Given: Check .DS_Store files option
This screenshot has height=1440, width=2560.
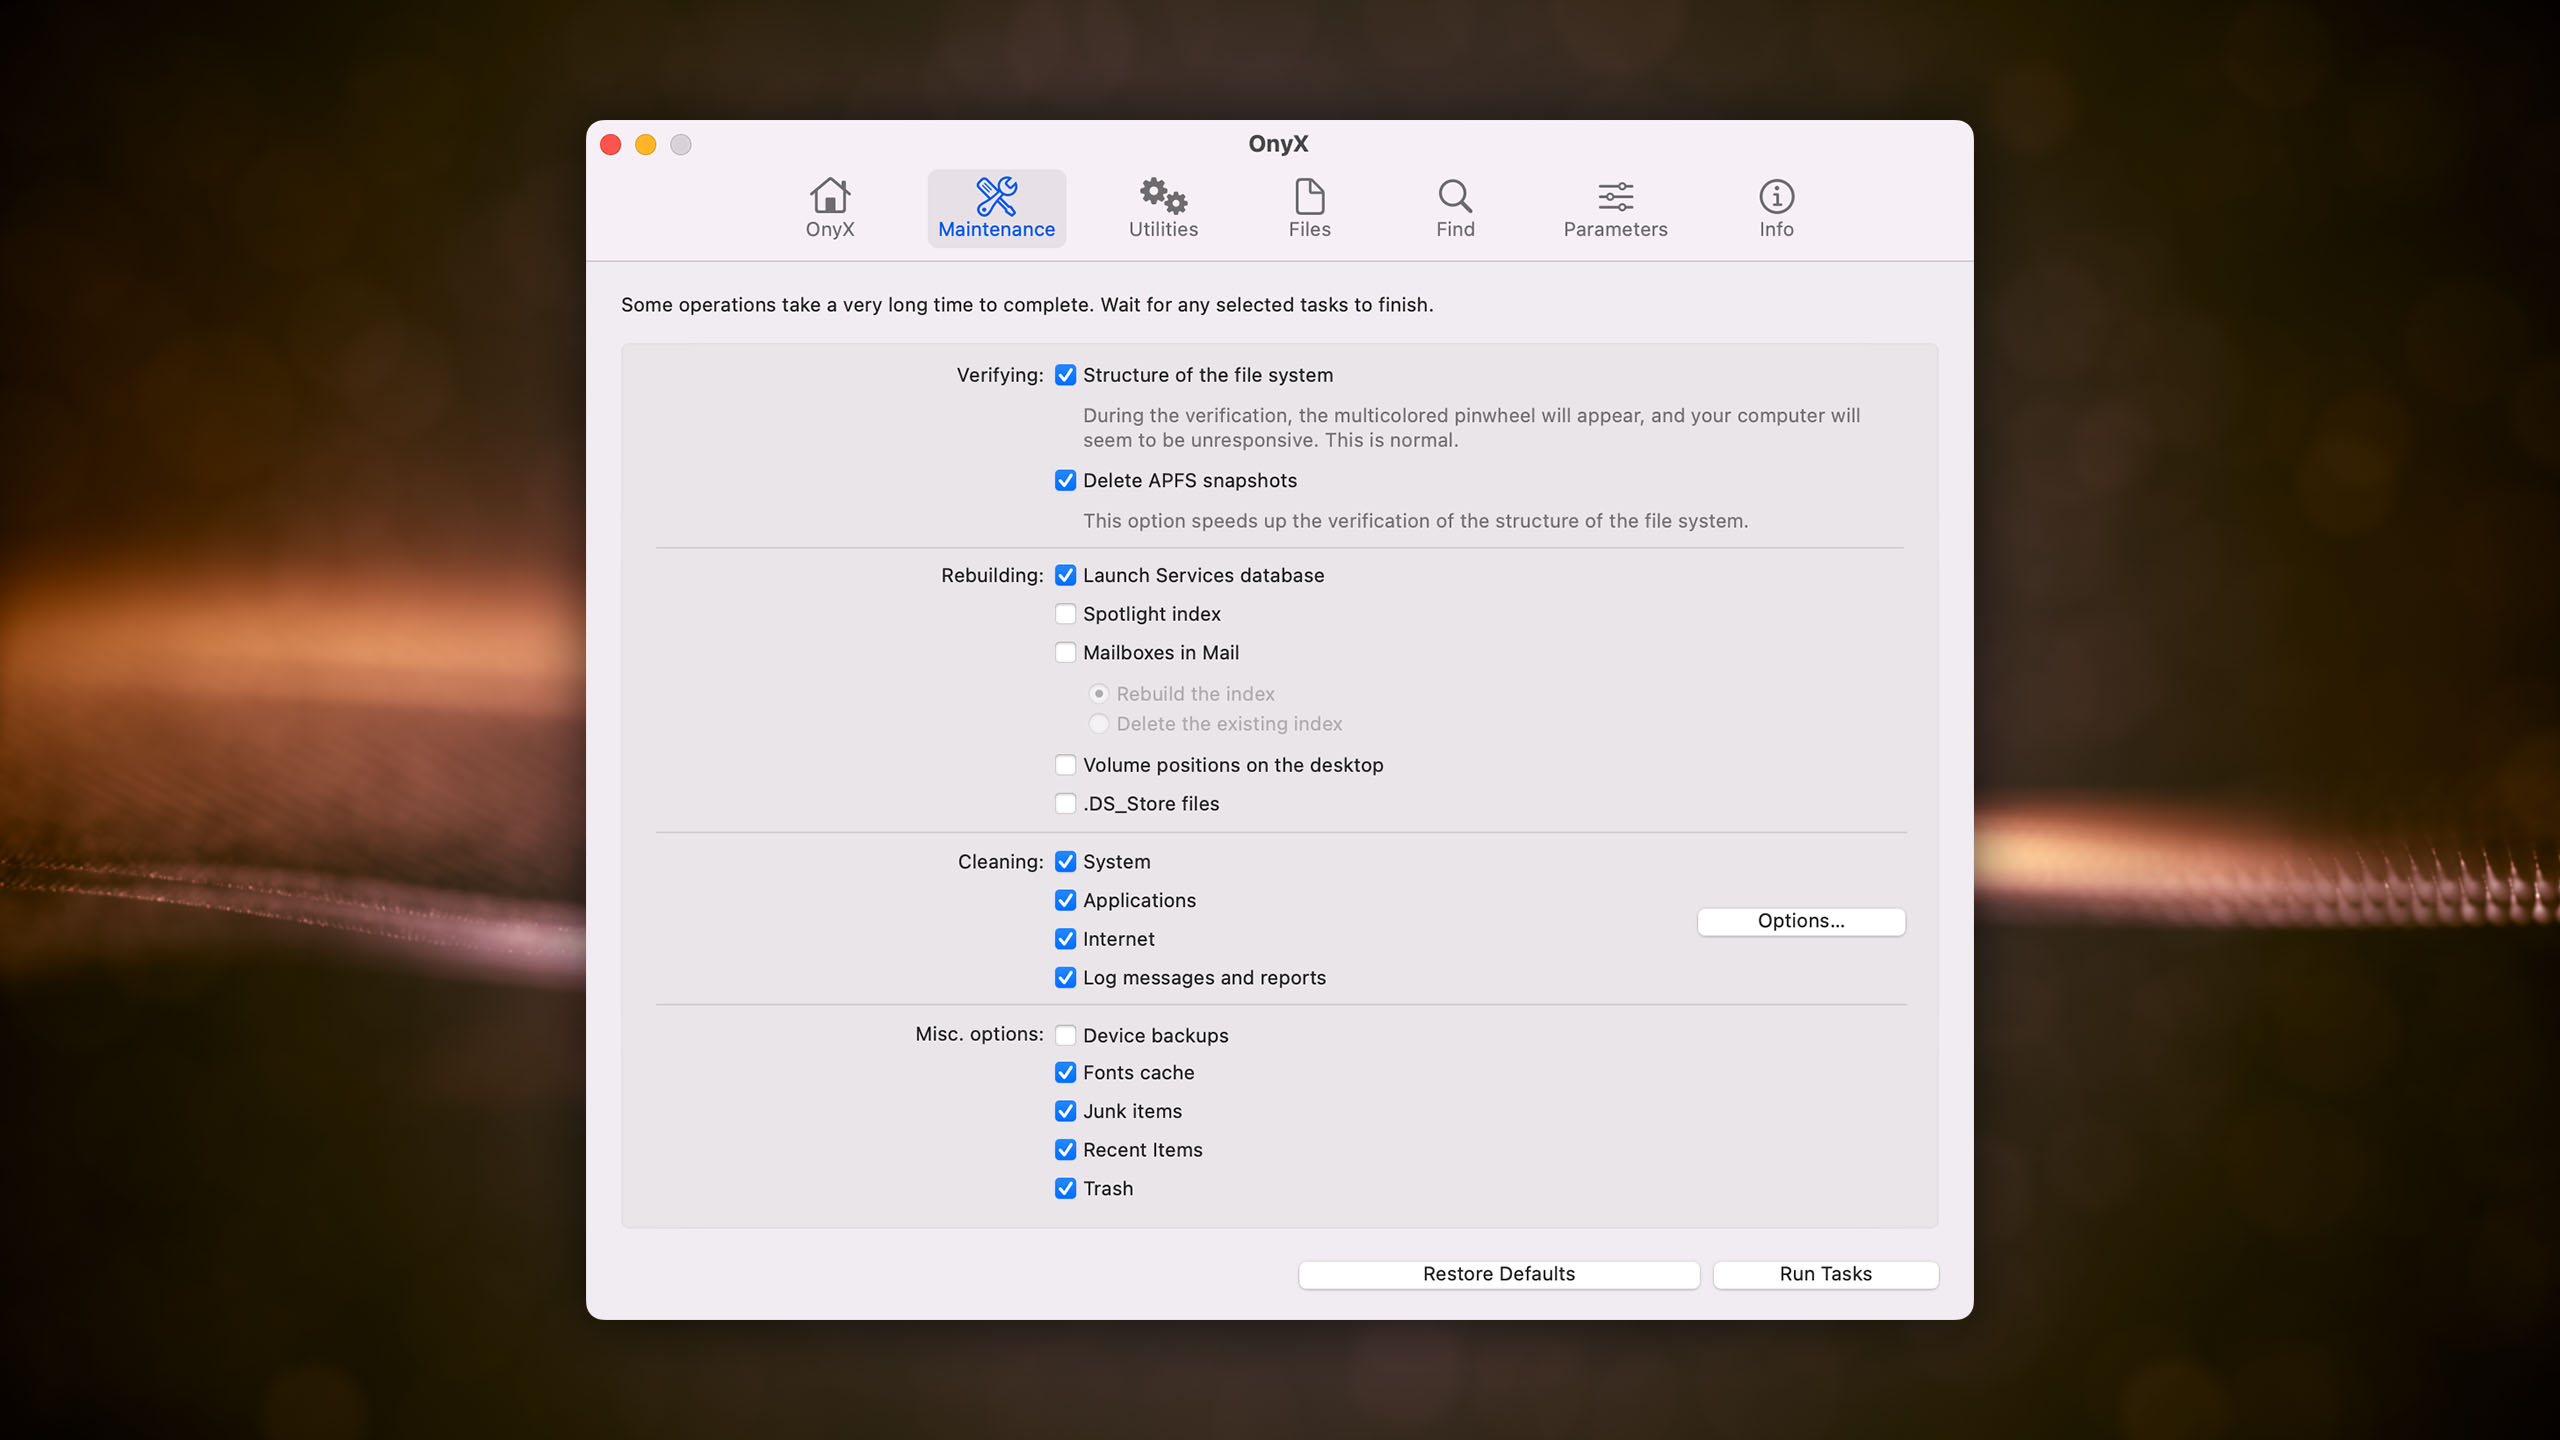Looking at the screenshot, I should pyautogui.click(x=1065, y=804).
